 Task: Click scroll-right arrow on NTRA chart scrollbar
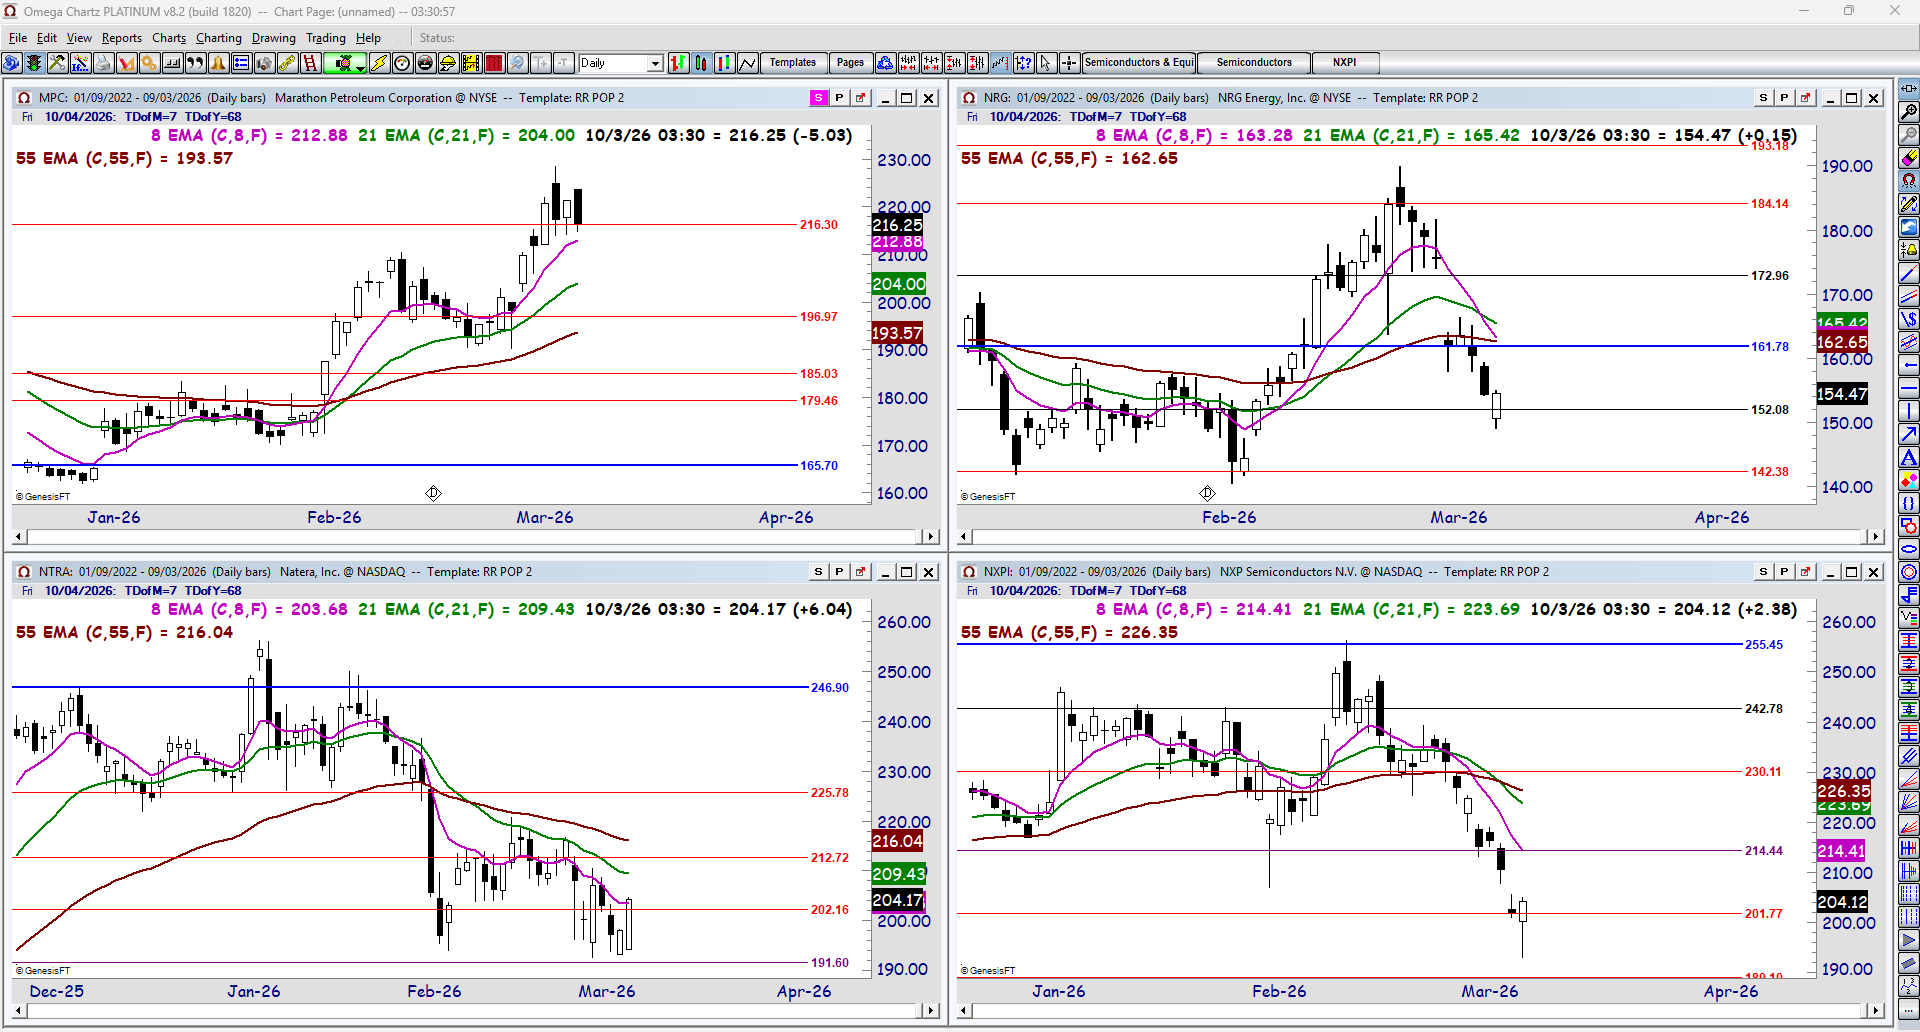pos(931,1011)
